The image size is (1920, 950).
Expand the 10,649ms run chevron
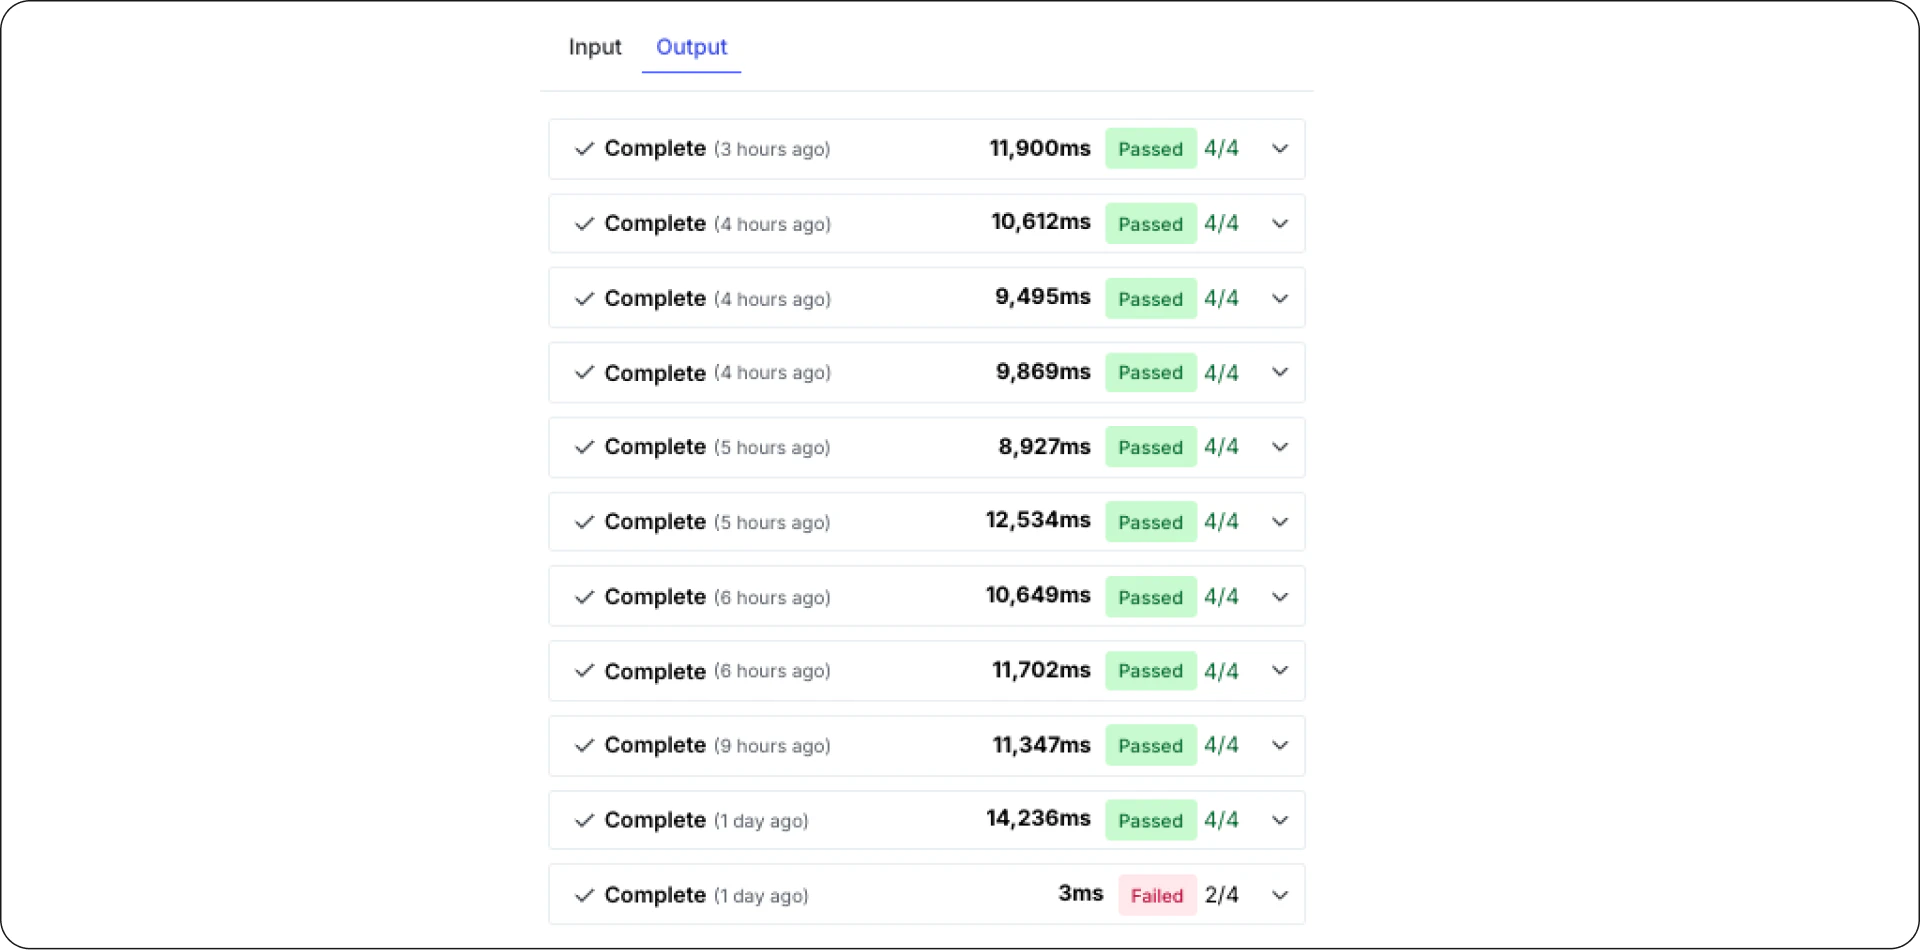pyautogui.click(x=1280, y=597)
